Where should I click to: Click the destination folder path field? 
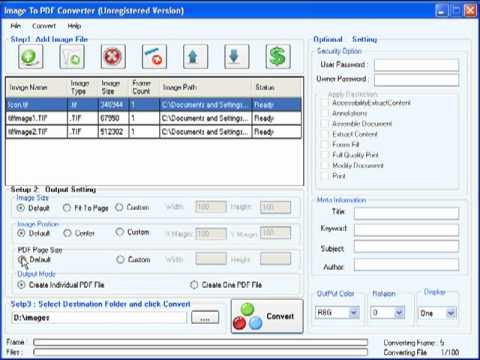(99, 318)
